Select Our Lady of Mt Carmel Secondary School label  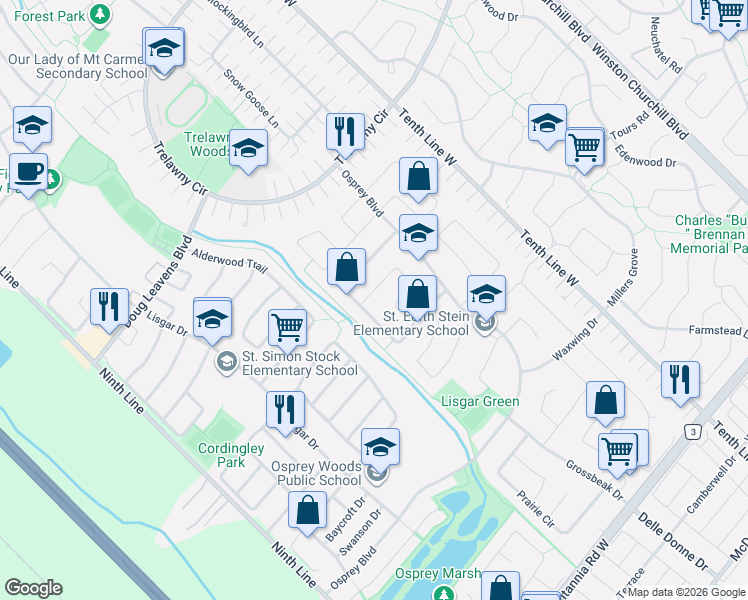pyautogui.click(x=78, y=66)
